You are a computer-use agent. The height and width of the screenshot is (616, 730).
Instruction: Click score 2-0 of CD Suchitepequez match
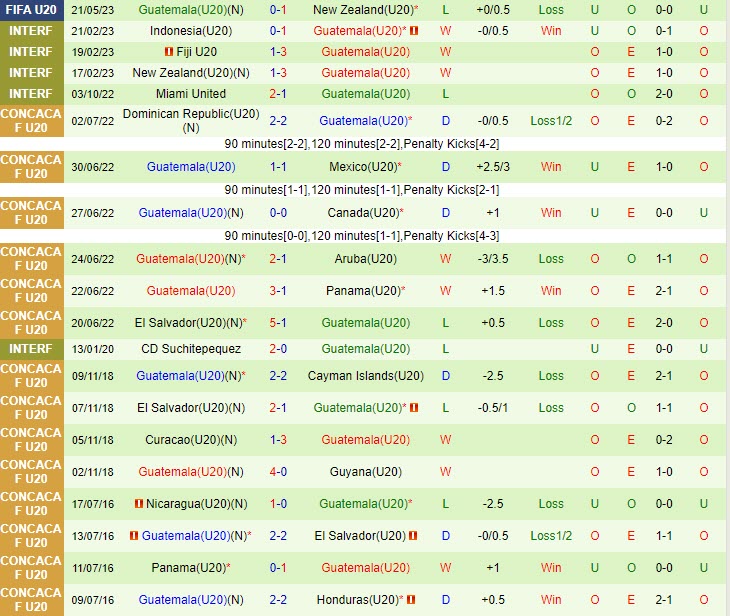[x=278, y=349]
